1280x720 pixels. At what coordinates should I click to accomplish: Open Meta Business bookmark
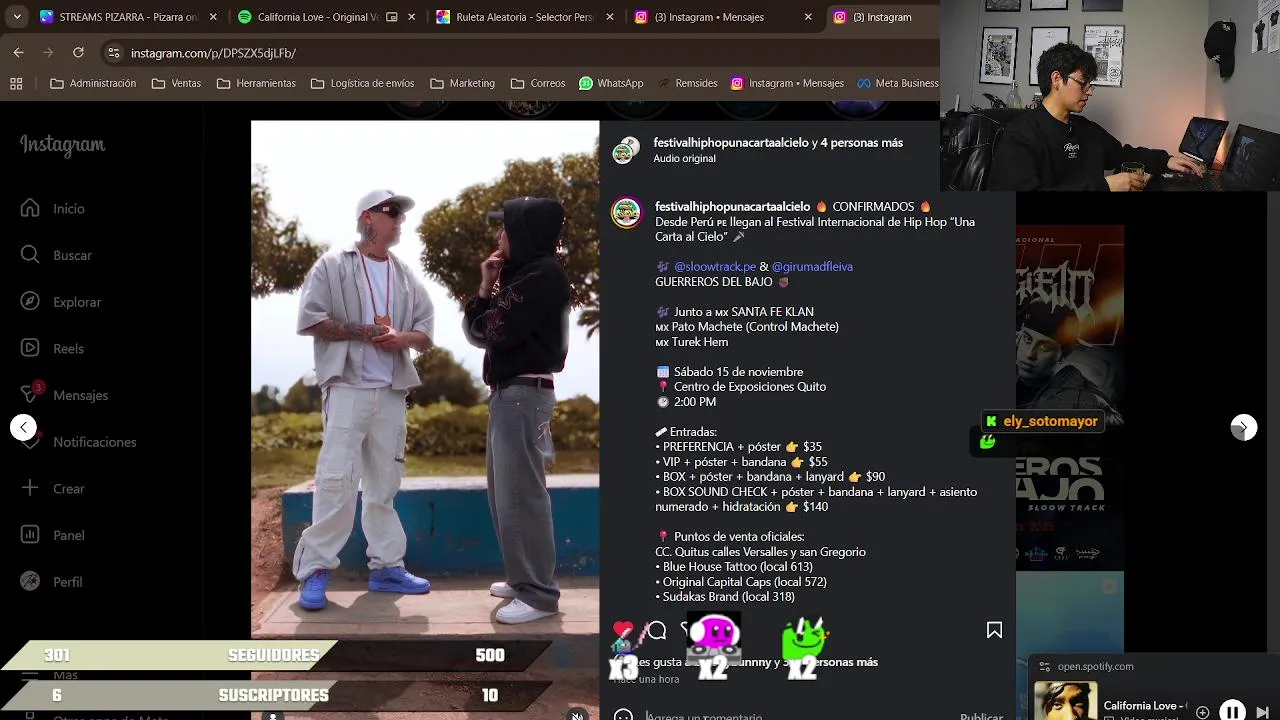(896, 83)
